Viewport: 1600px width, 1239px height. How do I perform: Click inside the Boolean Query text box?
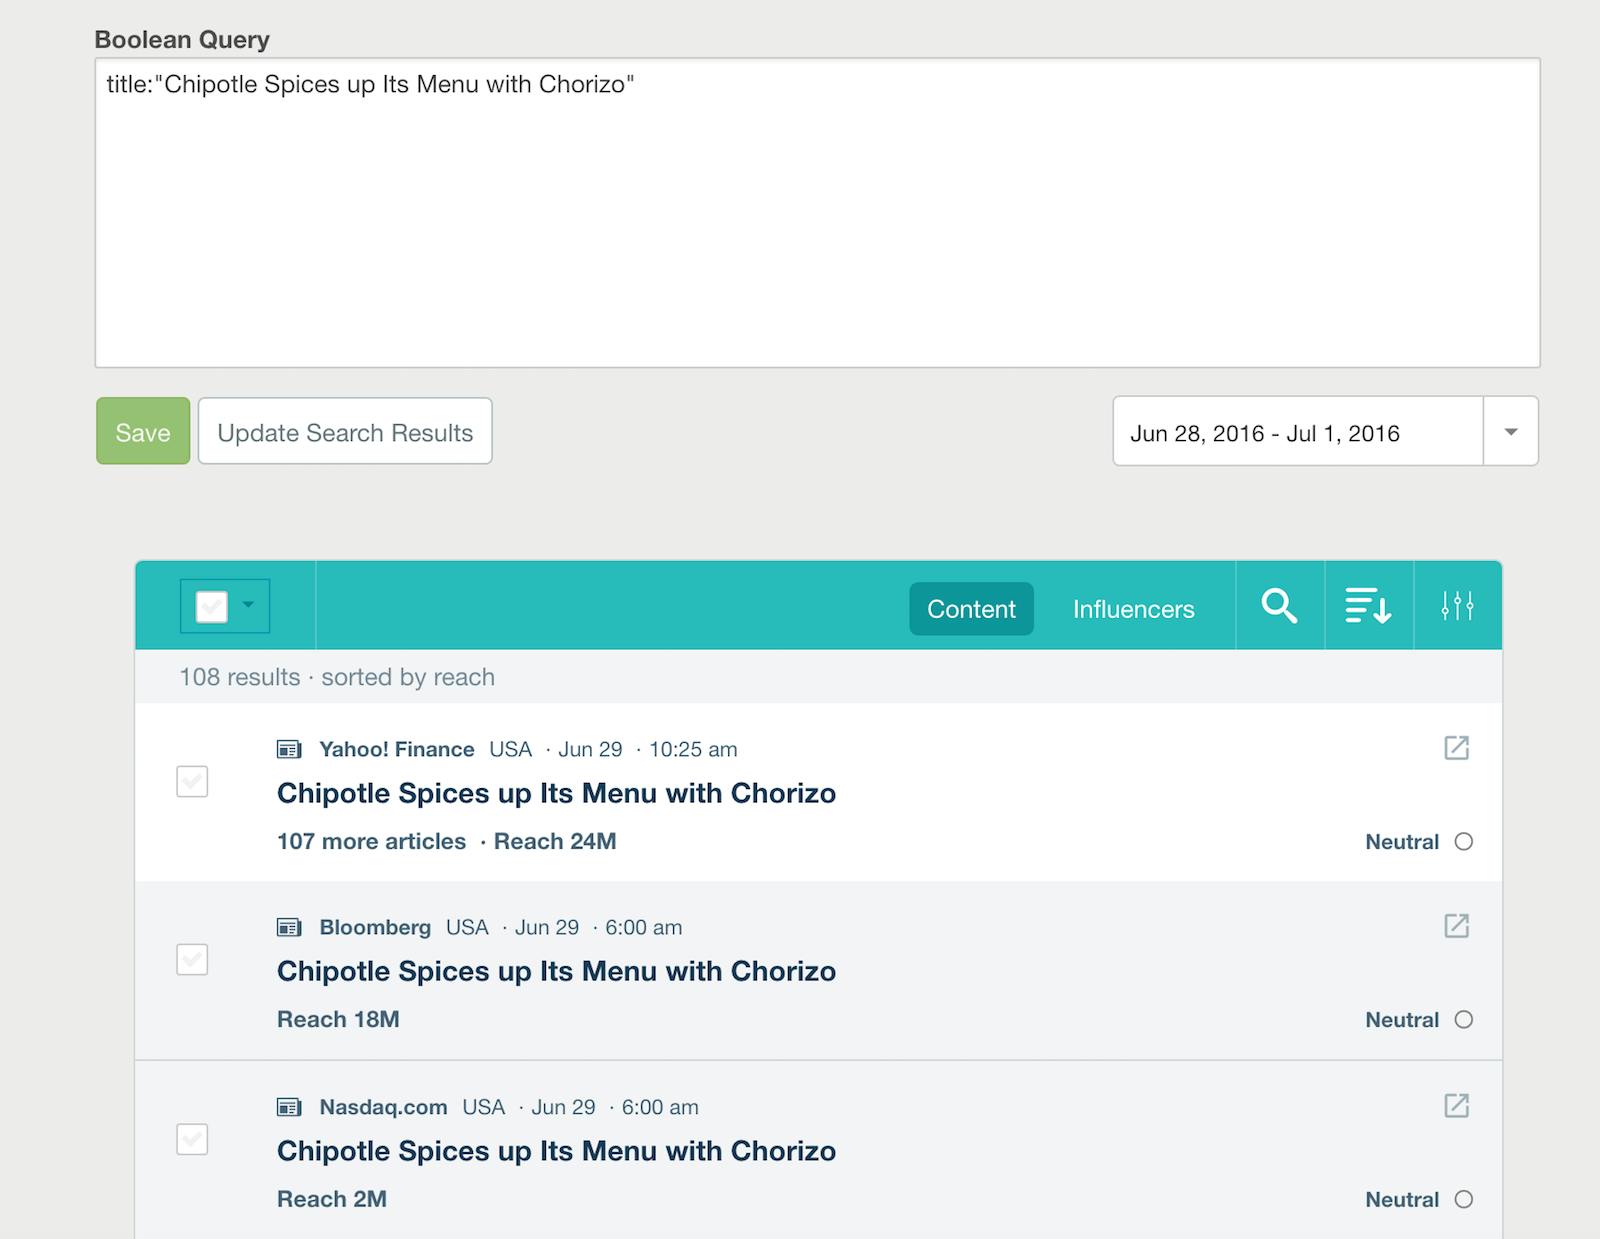pos(817,213)
